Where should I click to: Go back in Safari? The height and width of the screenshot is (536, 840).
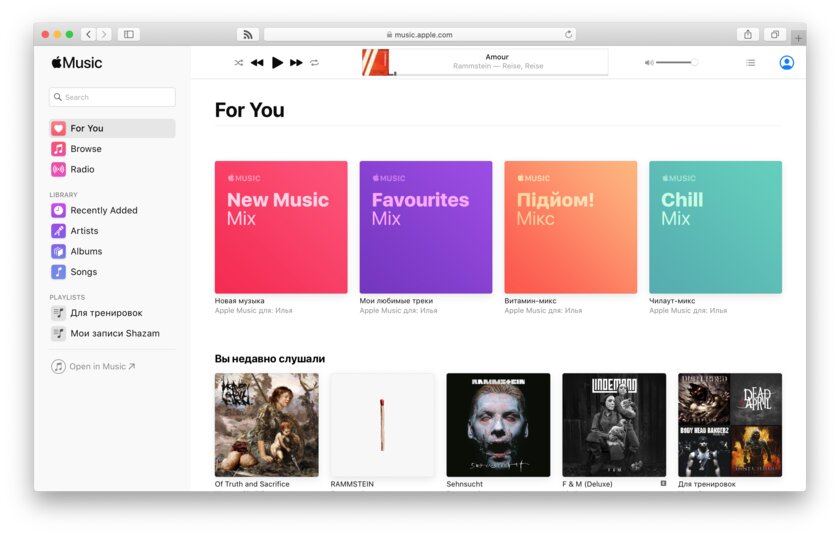coord(88,34)
